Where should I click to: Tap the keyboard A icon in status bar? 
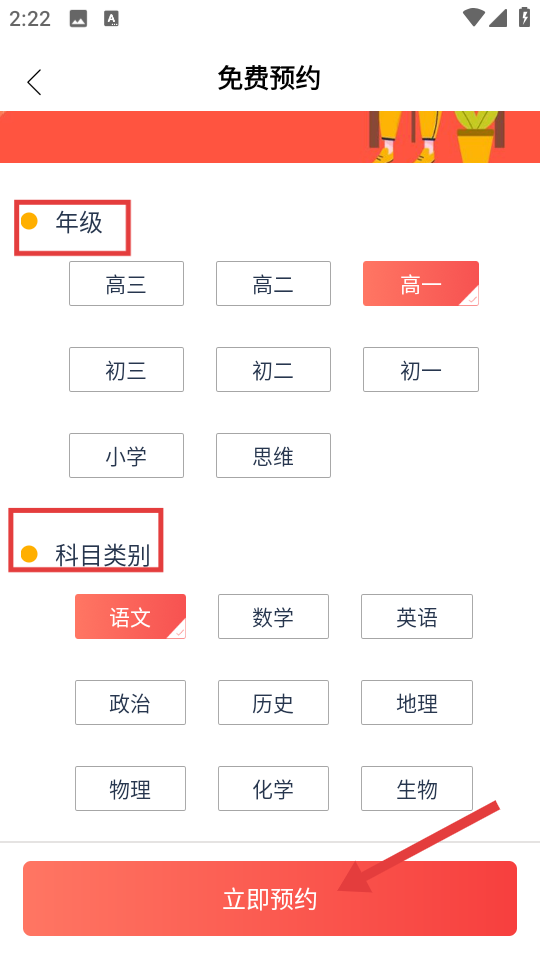coord(111,19)
